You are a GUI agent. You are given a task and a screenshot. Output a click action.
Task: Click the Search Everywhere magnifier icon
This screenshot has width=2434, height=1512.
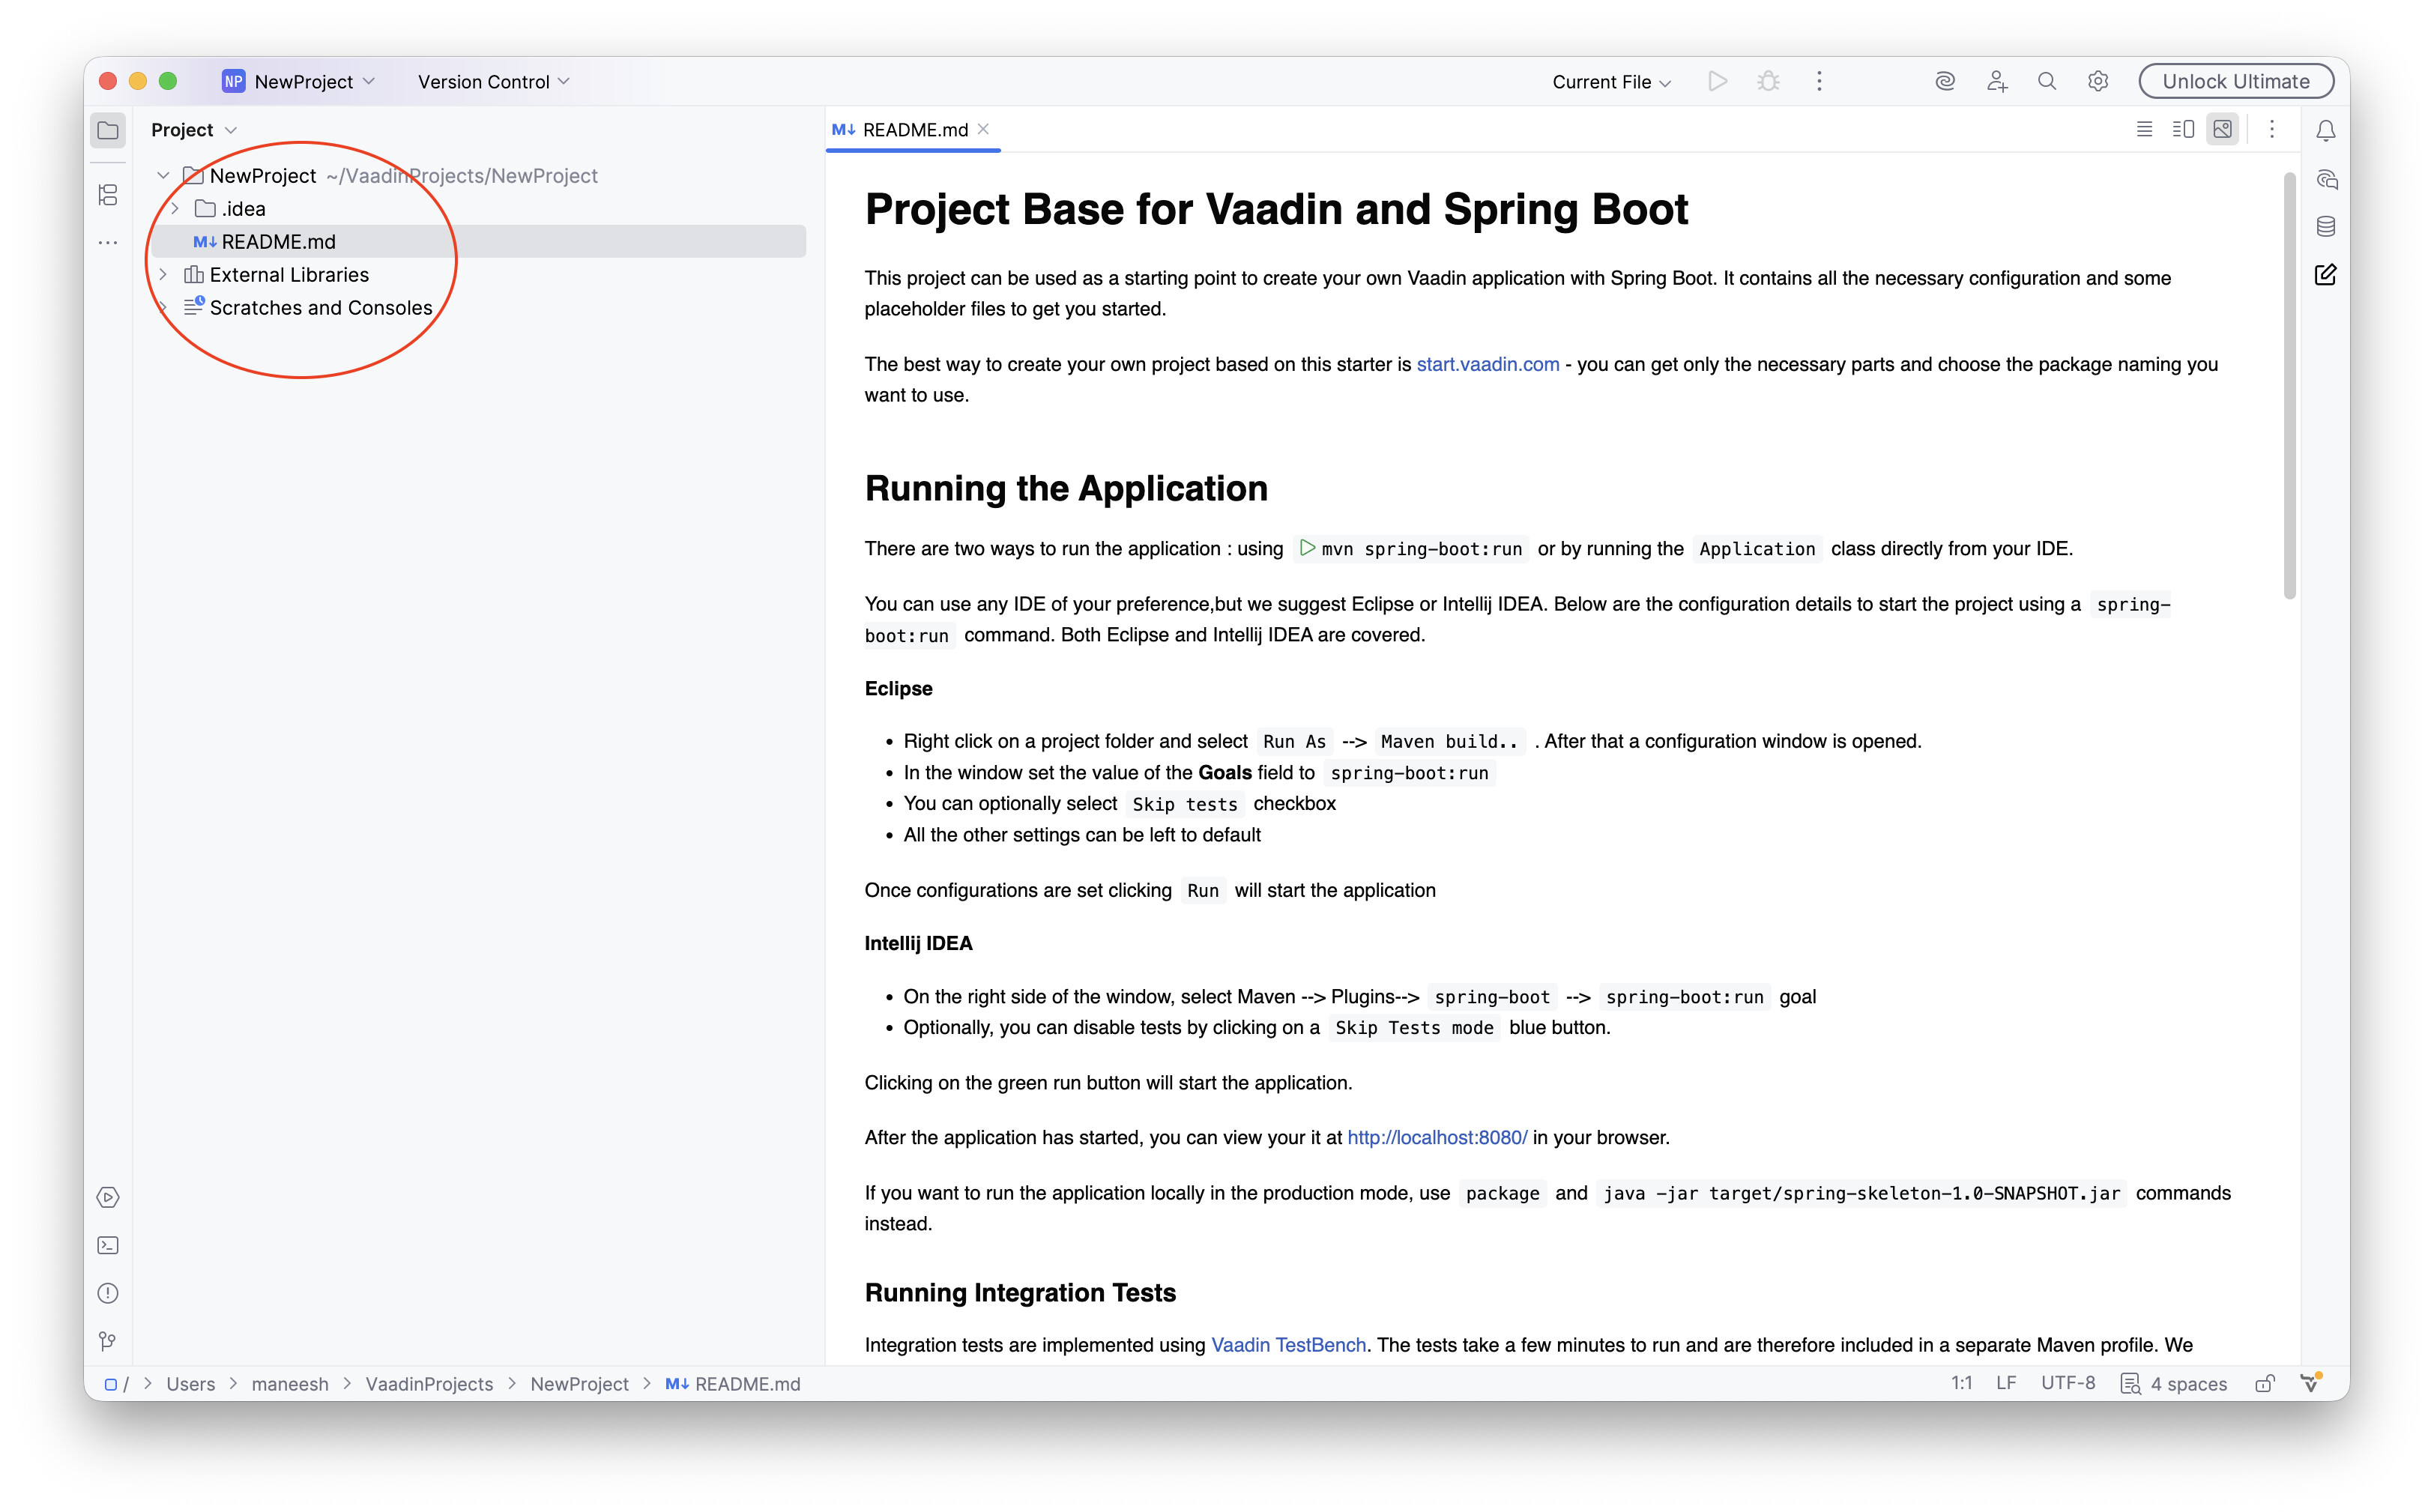[x=2047, y=82]
